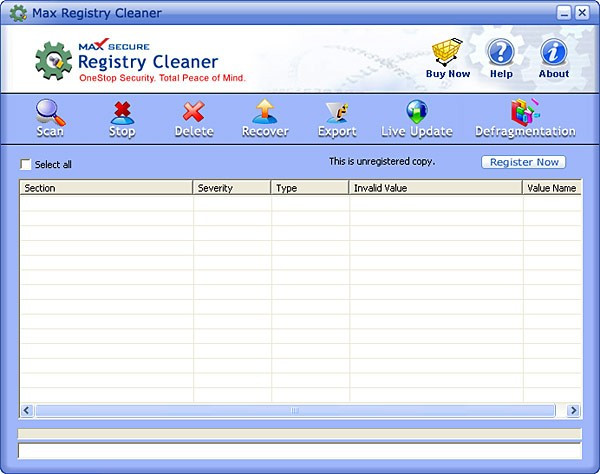Click the Buy Now shopping cart icon

pyautogui.click(x=448, y=58)
